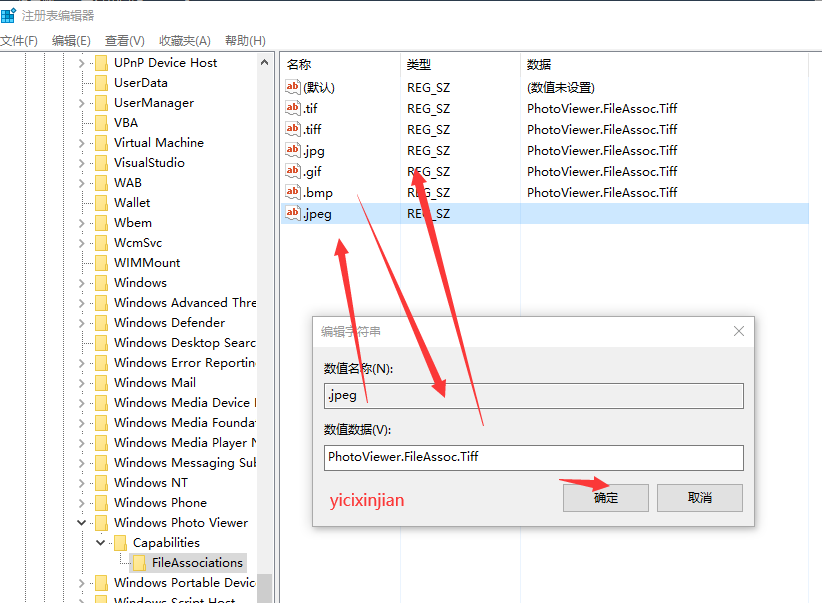Click the .jpg row's PhotoViewer.FileAssoc.Tiff data
The height and width of the screenshot is (603, 822).
click(602, 150)
